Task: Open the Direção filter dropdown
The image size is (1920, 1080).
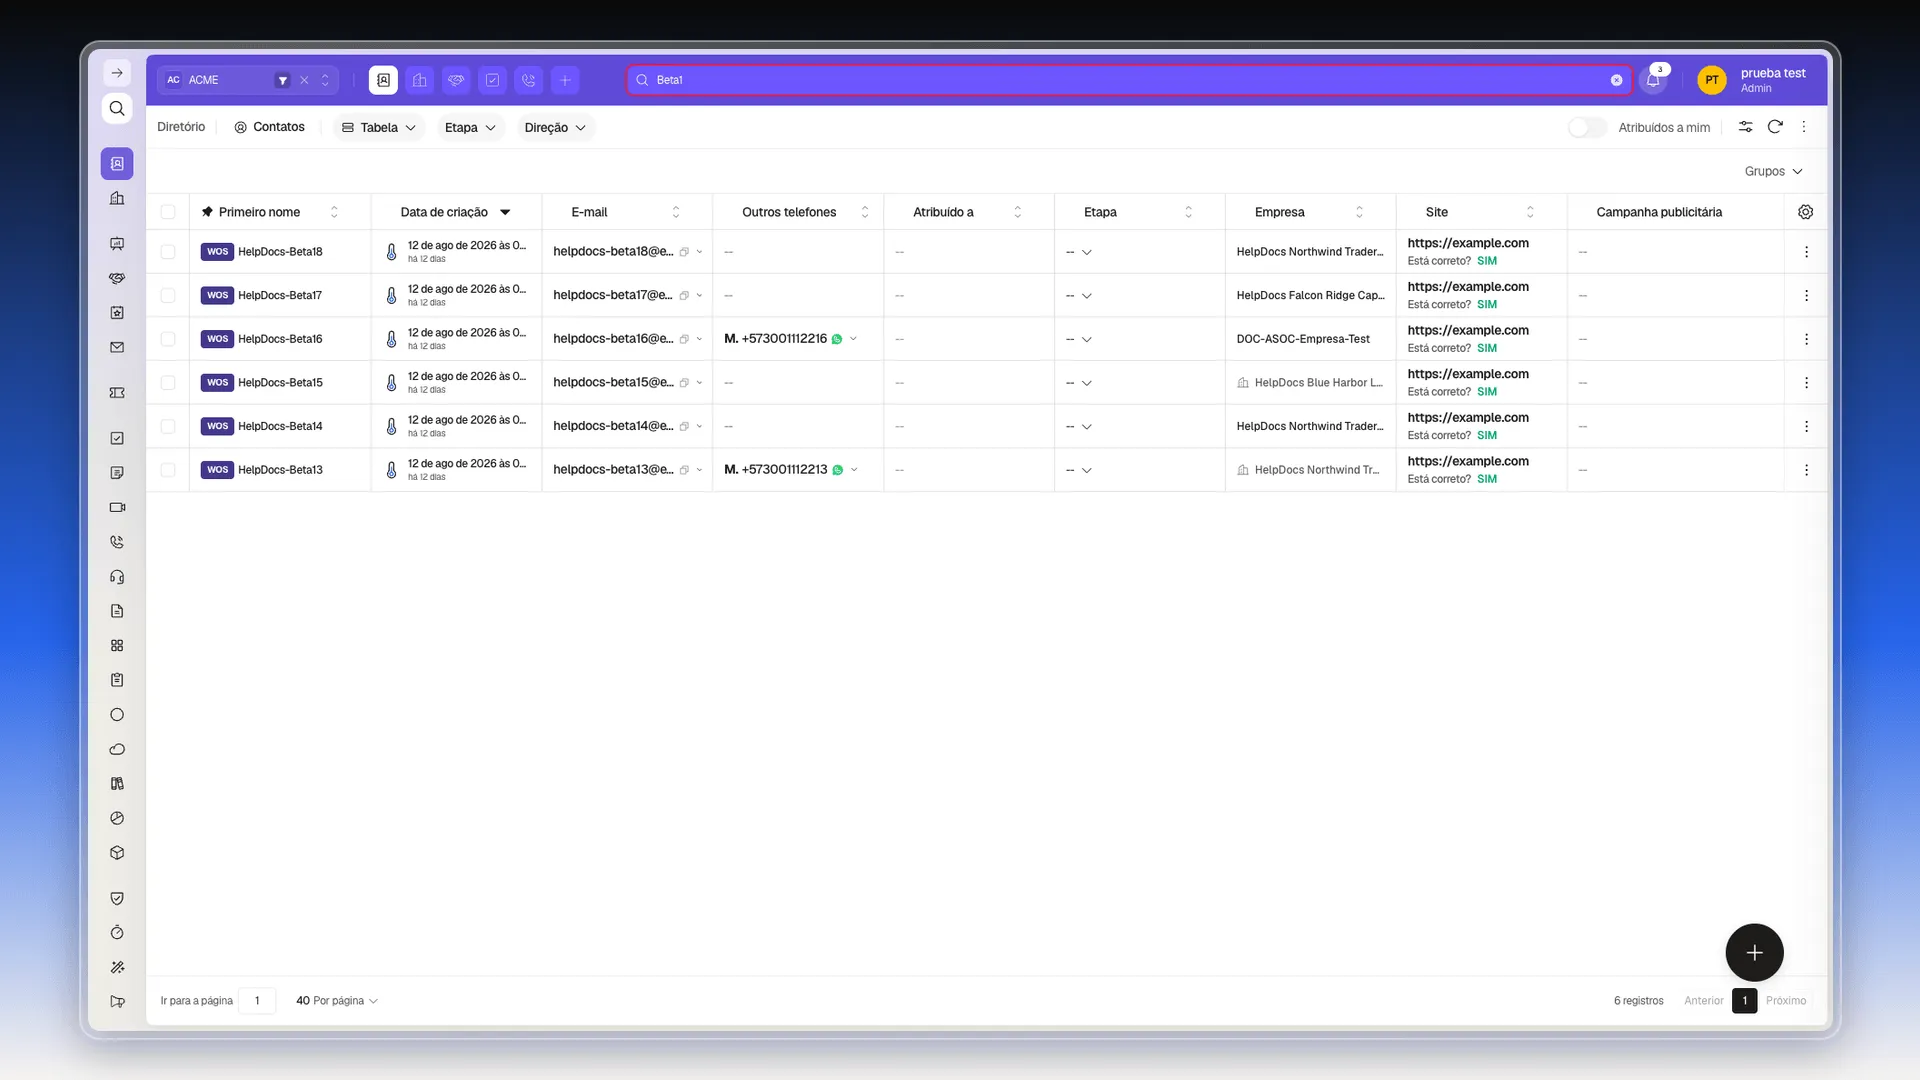Action: click(x=555, y=127)
